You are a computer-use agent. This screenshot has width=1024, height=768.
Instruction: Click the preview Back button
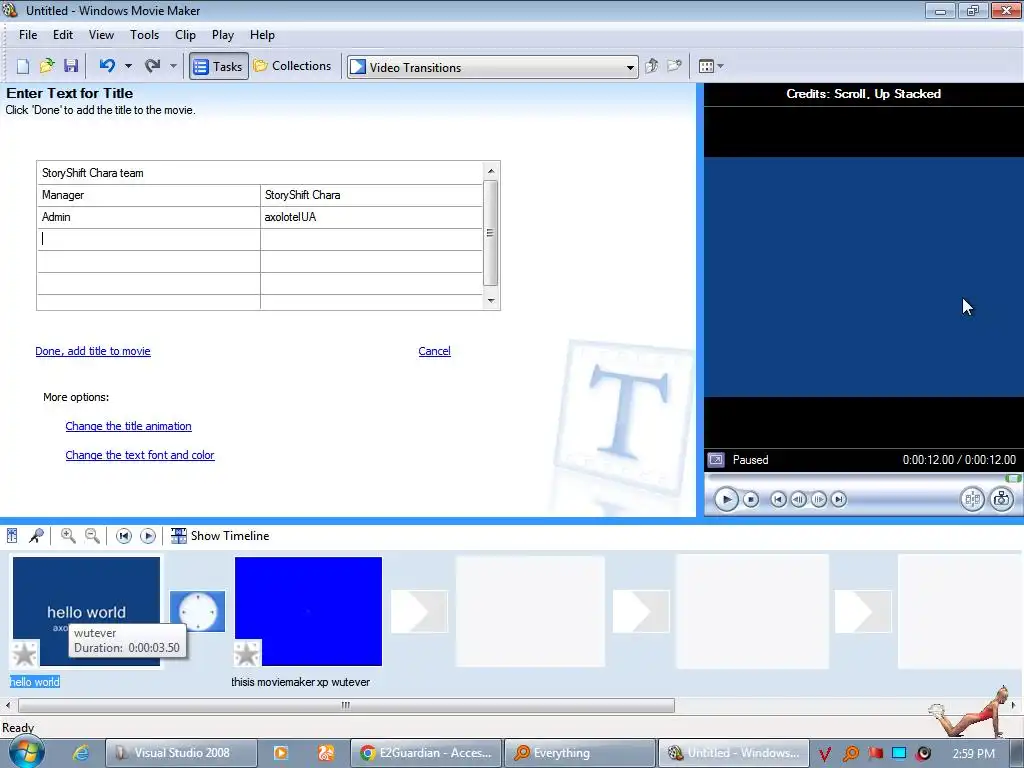tap(778, 500)
